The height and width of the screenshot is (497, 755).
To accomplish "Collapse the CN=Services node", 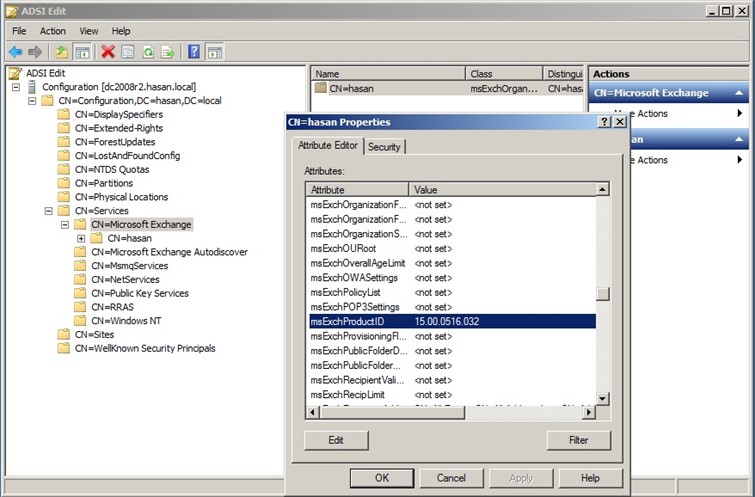I will pyautogui.click(x=49, y=211).
